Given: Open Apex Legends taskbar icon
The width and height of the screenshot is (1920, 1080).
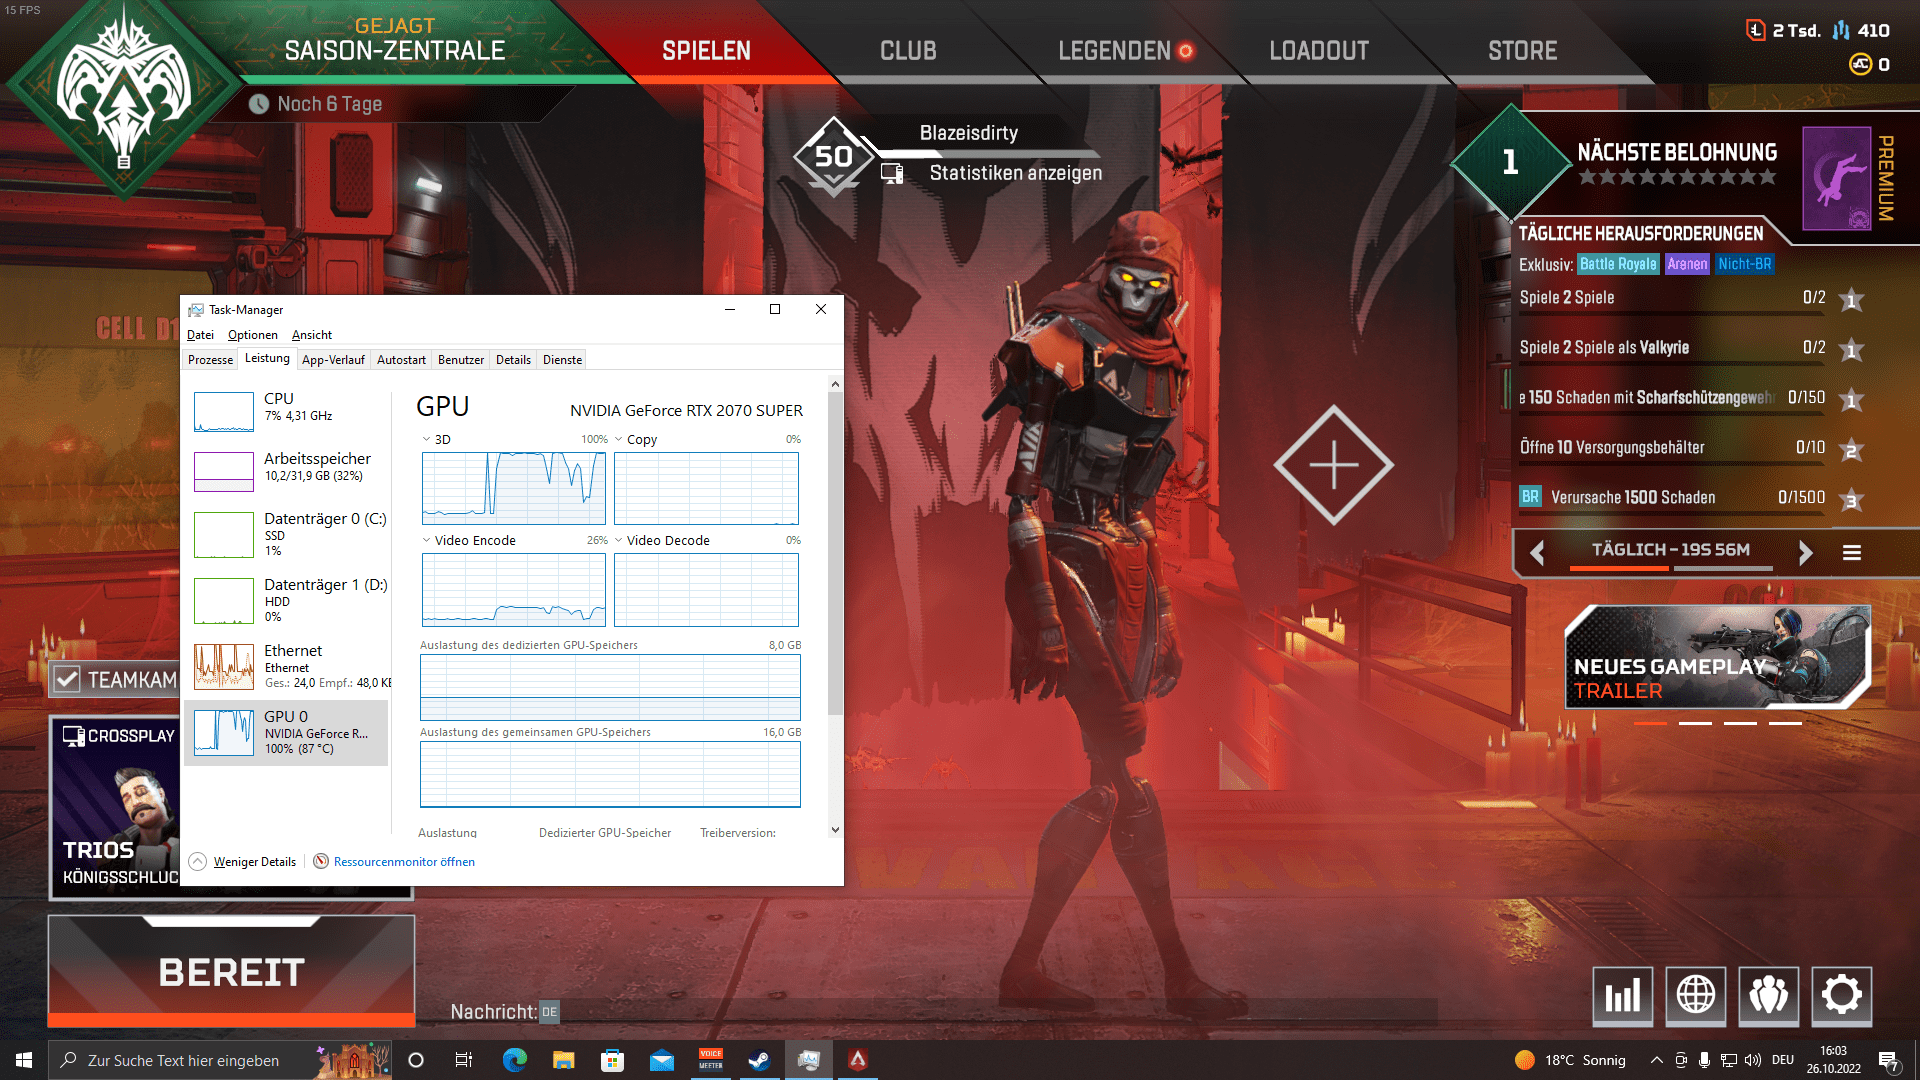Looking at the screenshot, I should point(858,1060).
